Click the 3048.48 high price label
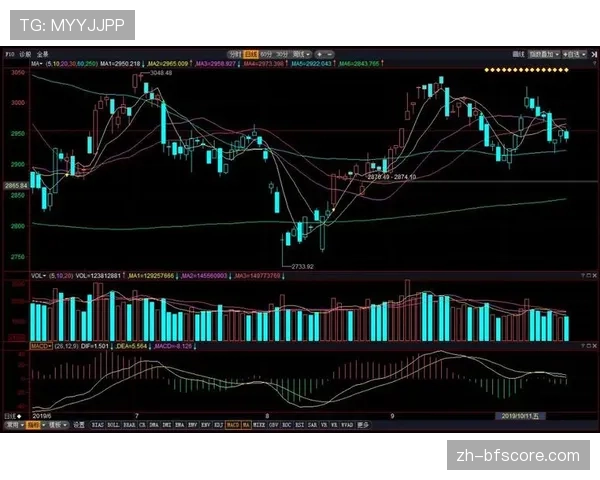This screenshot has width=600, height=480. pos(161,74)
